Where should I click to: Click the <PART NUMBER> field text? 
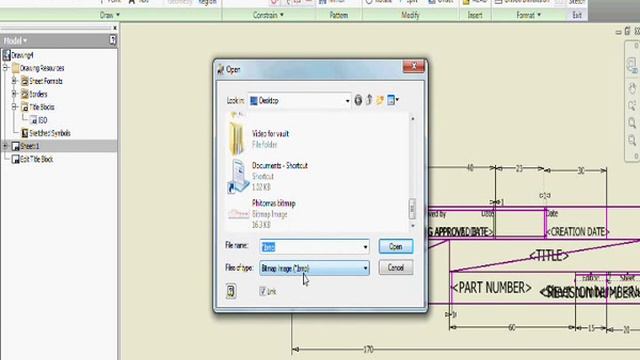(x=491, y=288)
